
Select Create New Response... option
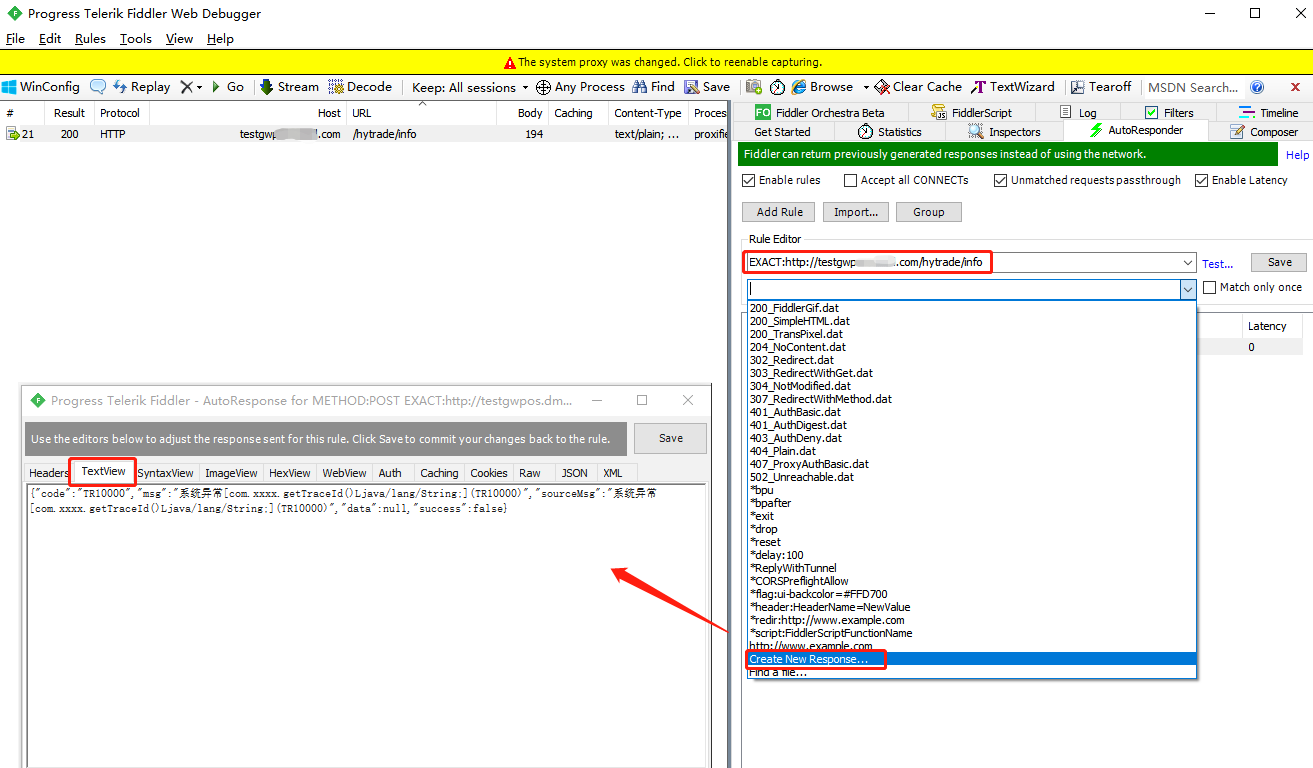click(971, 659)
